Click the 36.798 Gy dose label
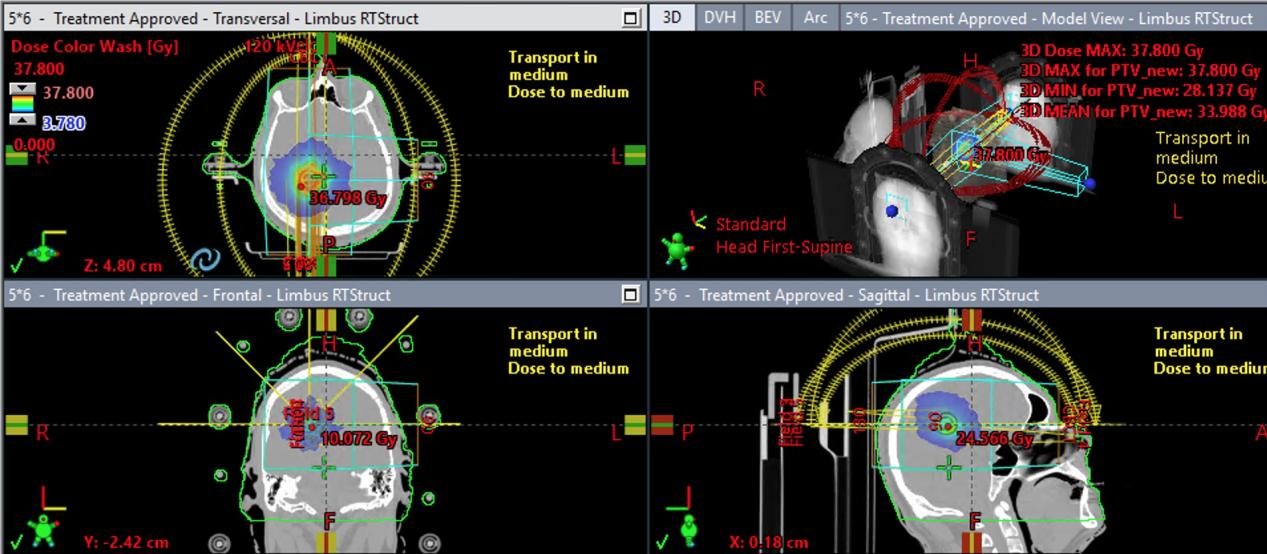 347,198
